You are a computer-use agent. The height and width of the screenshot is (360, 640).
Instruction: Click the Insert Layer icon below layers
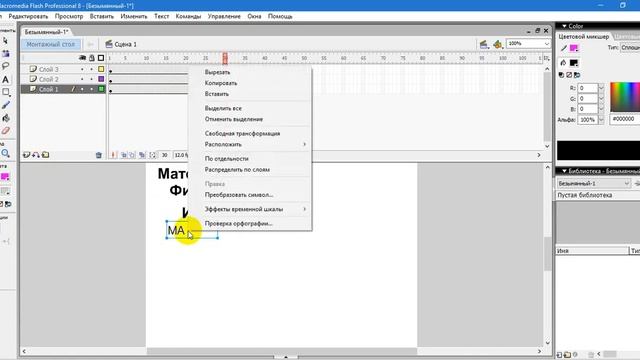coord(27,155)
